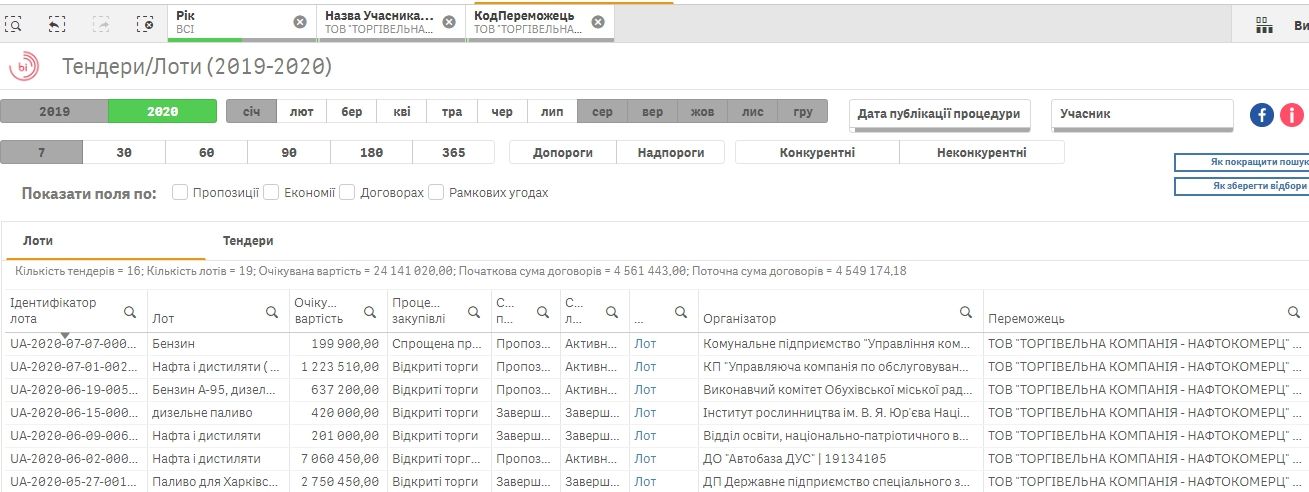This screenshot has width=1309, height=492.
Task: Select month жов
Action: click(702, 111)
